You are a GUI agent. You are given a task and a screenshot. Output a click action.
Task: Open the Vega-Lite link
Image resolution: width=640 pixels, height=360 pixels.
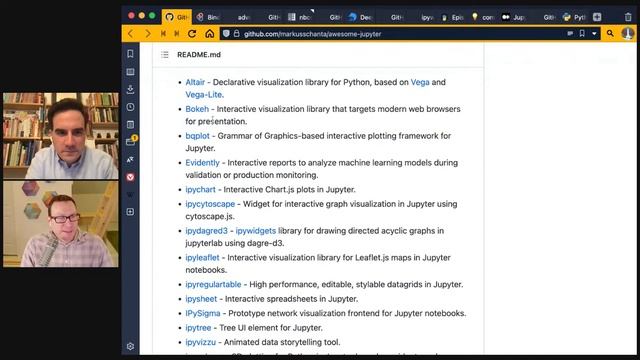click(x=204, y=94)
